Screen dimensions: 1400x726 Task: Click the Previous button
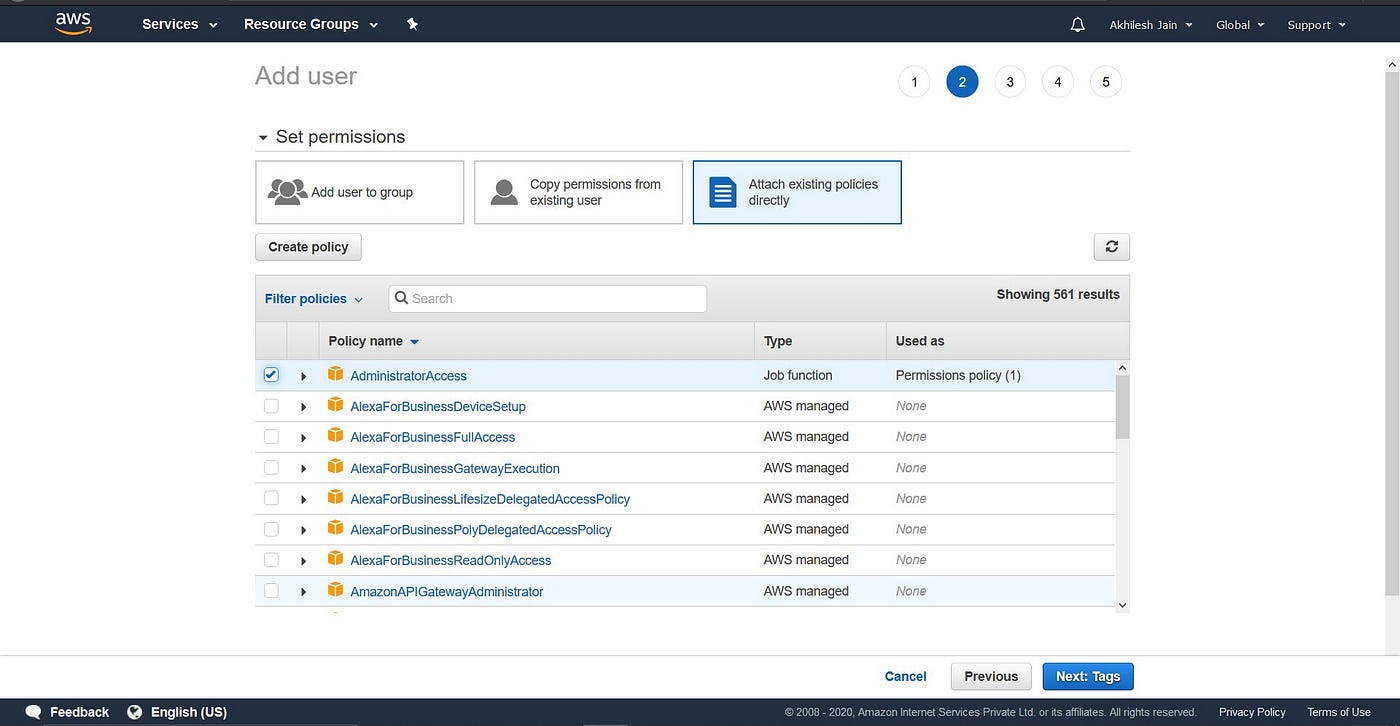point(991,676)
